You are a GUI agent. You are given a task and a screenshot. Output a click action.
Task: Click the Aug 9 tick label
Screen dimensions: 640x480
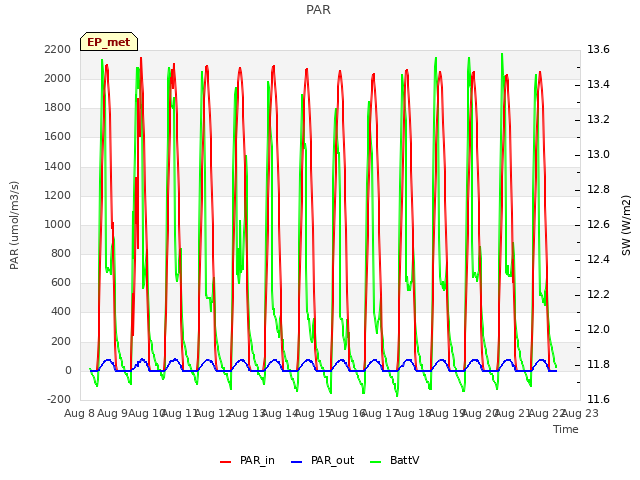113,413
